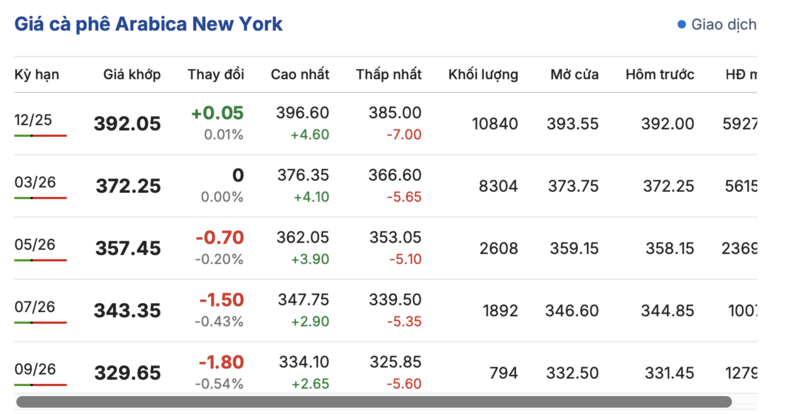The height and width of the screenshot is (414, 800).
Task: Click the Cao nhất column header
Action: [300, 75]
